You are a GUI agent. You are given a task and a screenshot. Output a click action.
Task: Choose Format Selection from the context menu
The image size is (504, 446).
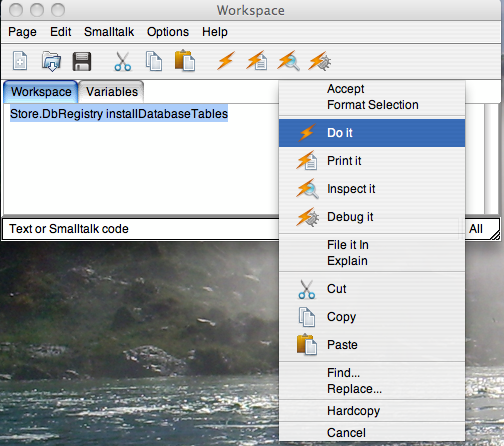372,105
